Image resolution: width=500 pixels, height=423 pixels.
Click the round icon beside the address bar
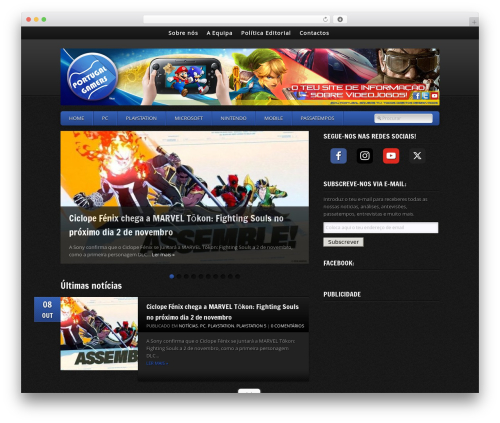point(340,19)
